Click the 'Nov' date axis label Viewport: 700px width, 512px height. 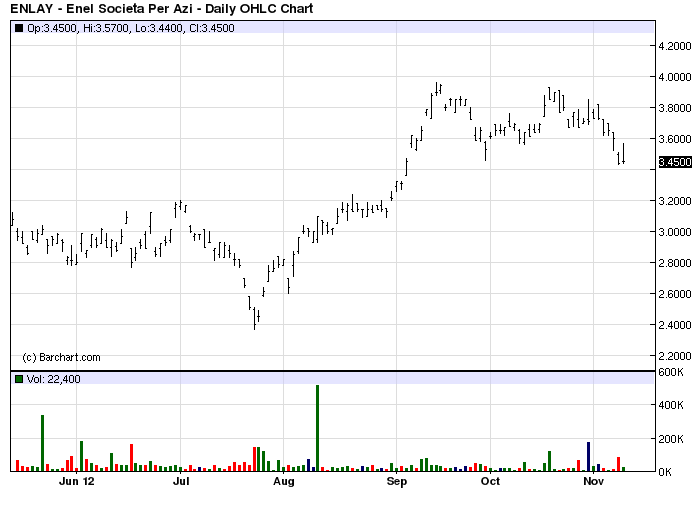(594, 481)
